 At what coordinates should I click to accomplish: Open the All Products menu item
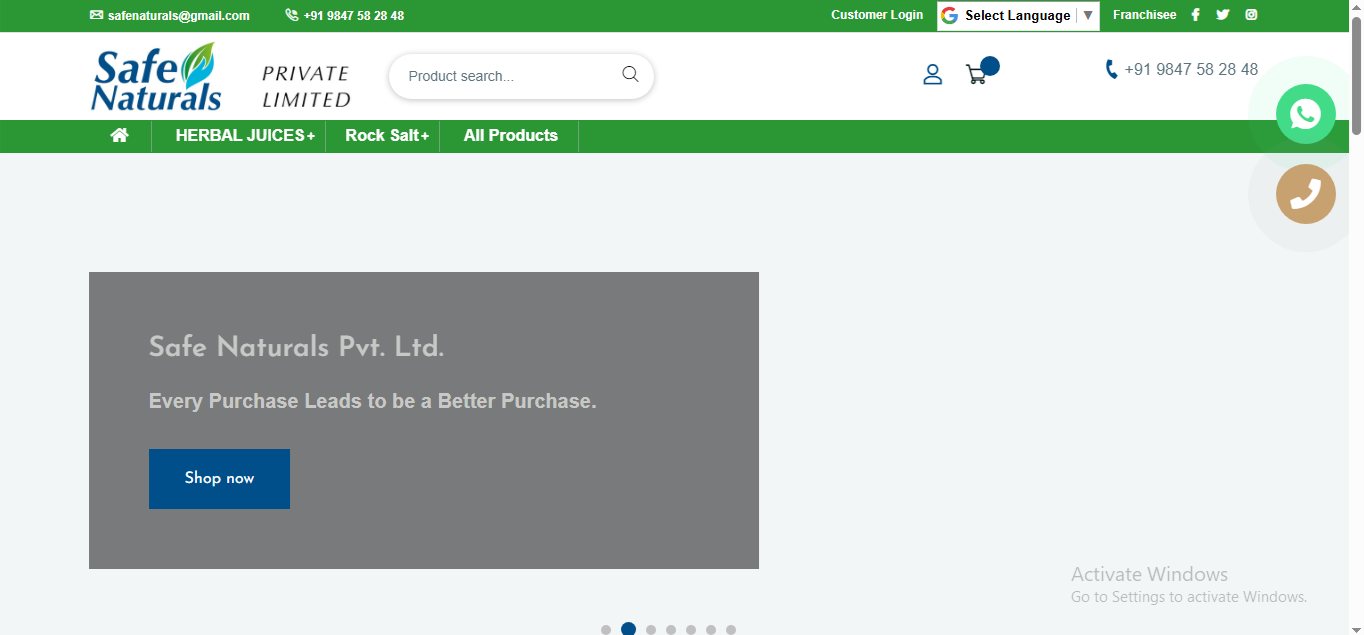510,136
